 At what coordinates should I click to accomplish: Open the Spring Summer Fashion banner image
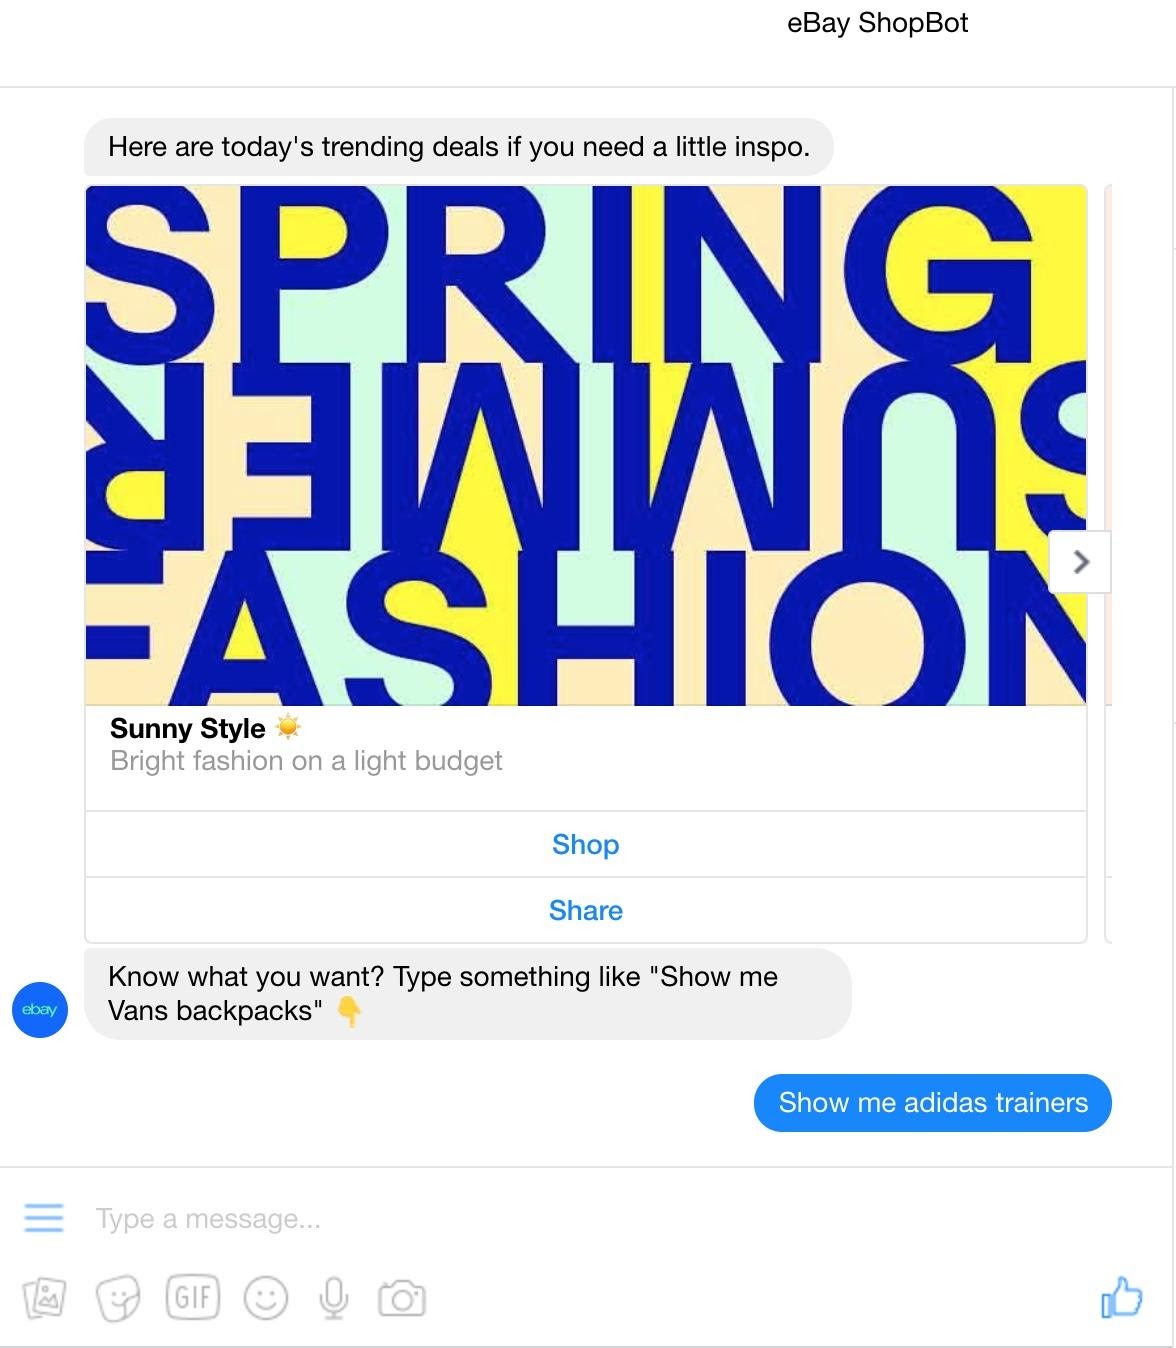point(586,446)
